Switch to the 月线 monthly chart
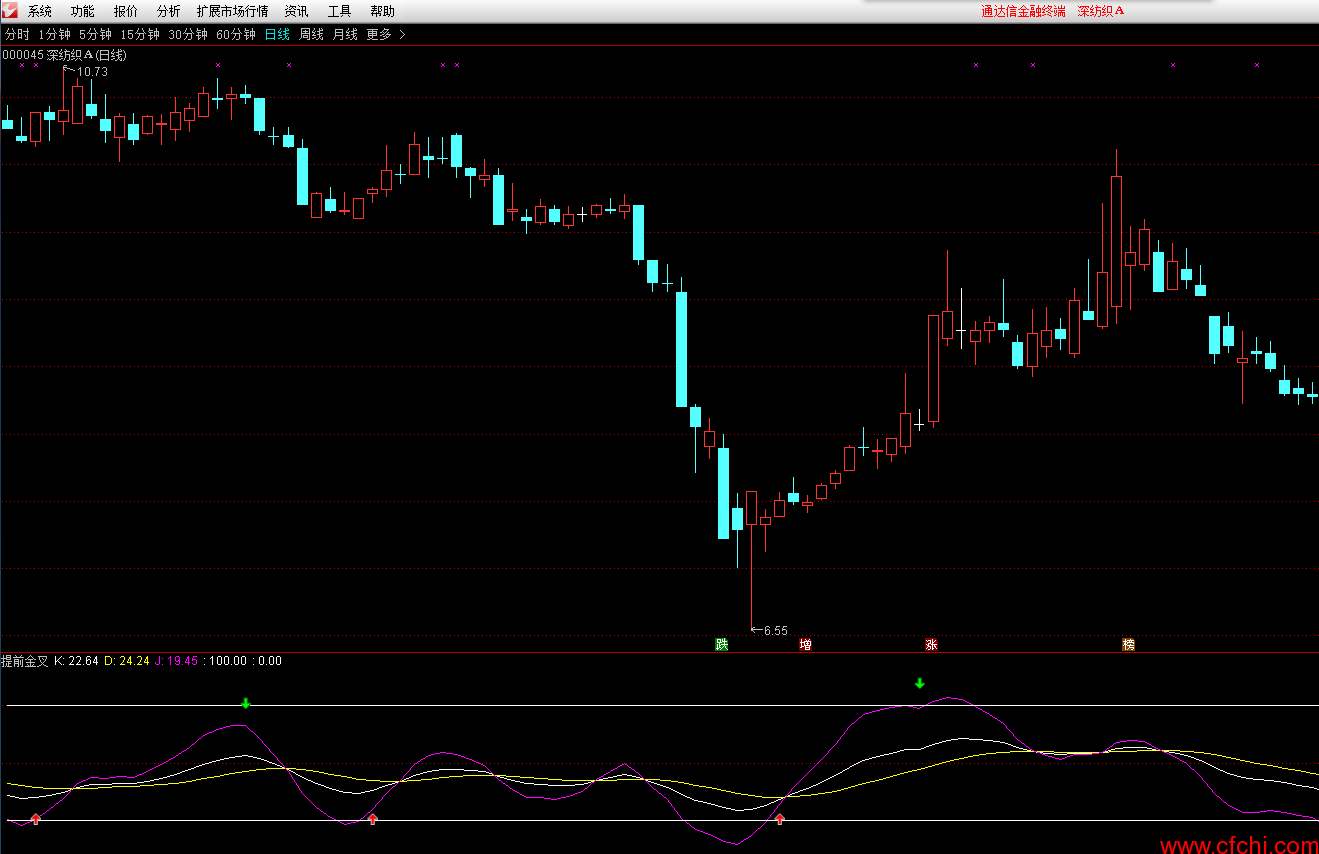1319x854 pixels. [345, 35]
